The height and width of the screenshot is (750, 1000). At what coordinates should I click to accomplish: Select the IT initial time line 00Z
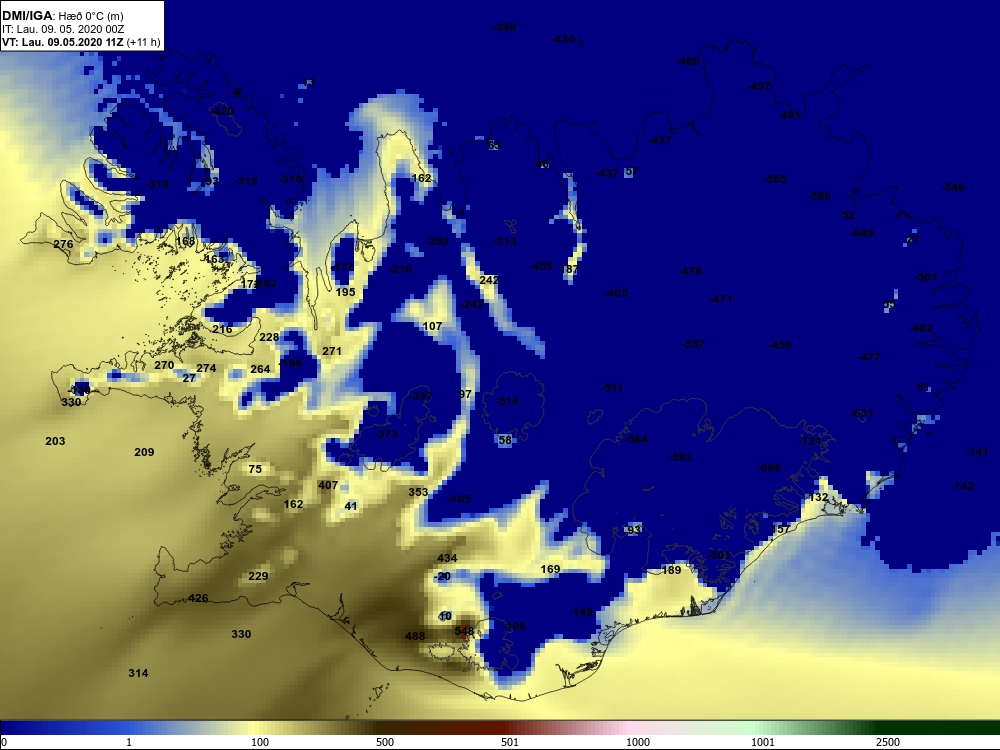62,29
